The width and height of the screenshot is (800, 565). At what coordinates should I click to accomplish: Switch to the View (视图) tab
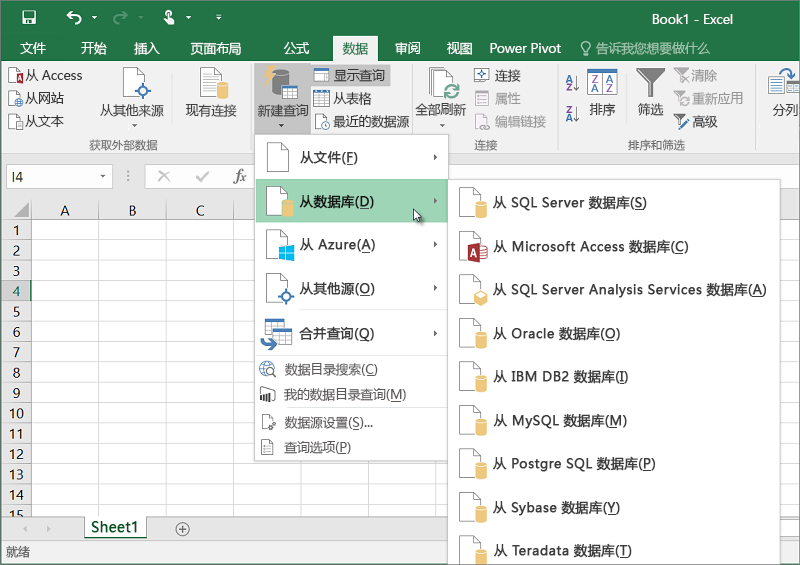coord(459,48)
